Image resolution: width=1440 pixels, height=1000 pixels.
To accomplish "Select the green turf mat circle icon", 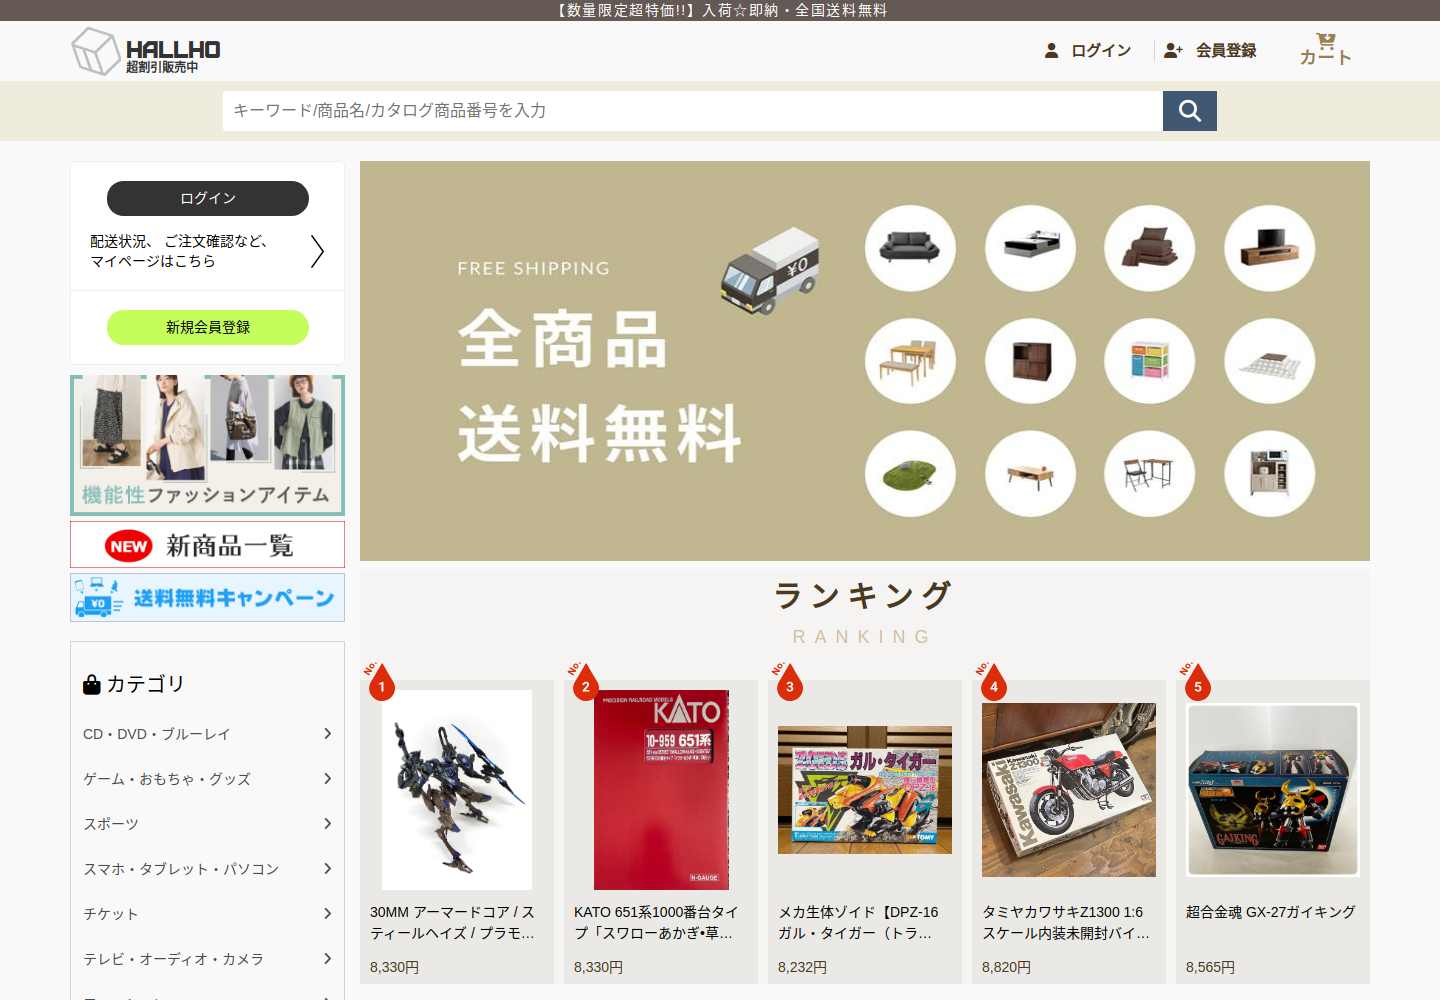I will (x=910, y=474).
